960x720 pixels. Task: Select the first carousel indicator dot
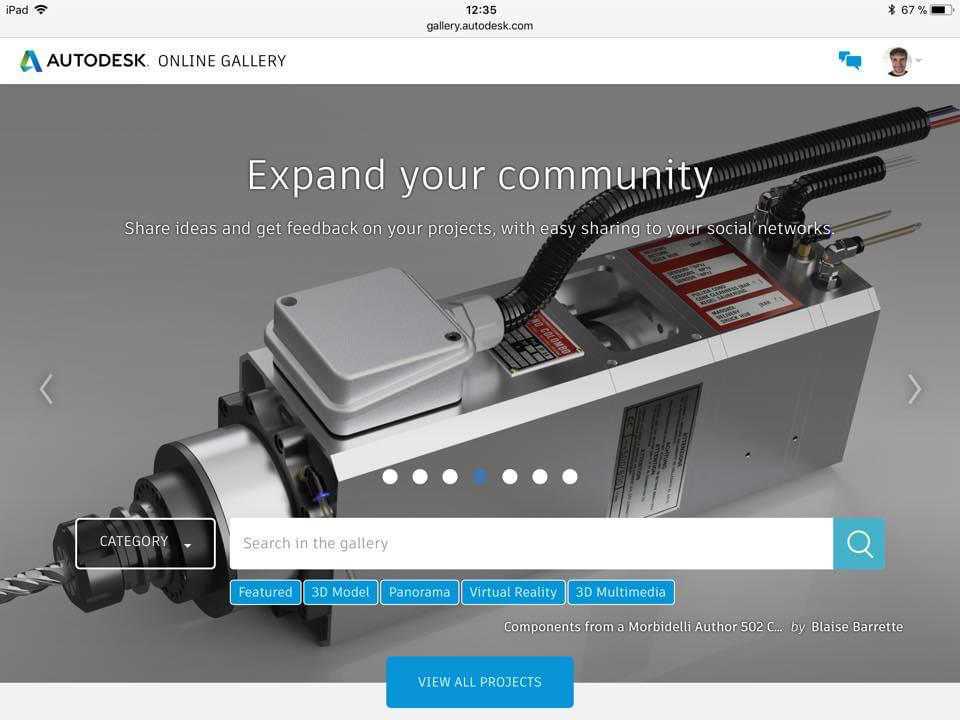(x=390, y=477)
